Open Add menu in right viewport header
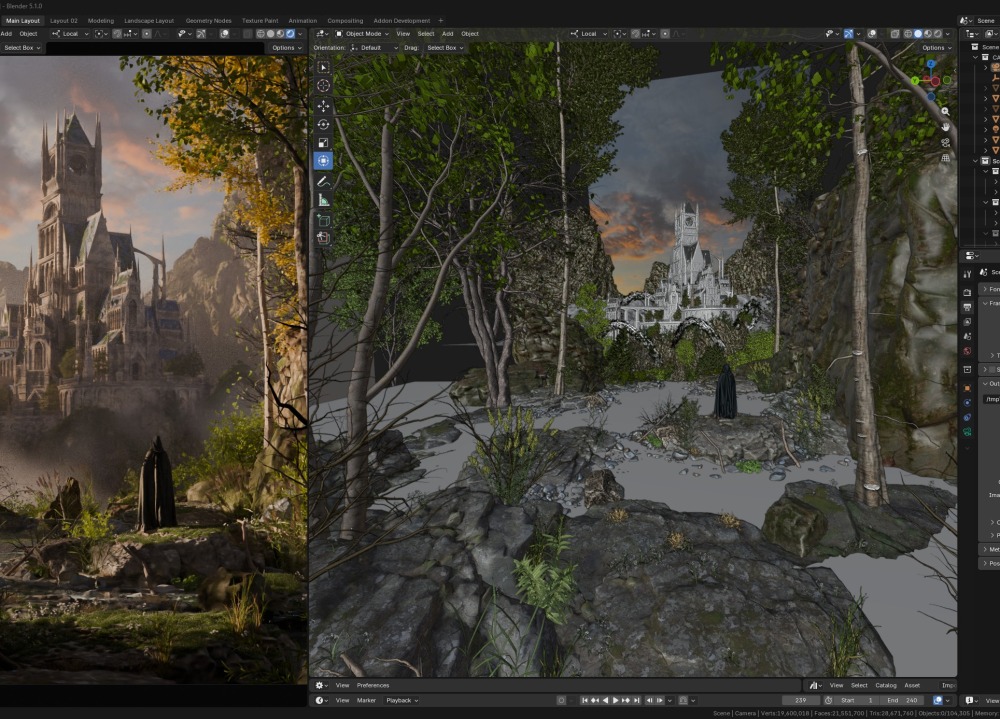This screenshot has height=719, width=1000. [x=448, y=34]
